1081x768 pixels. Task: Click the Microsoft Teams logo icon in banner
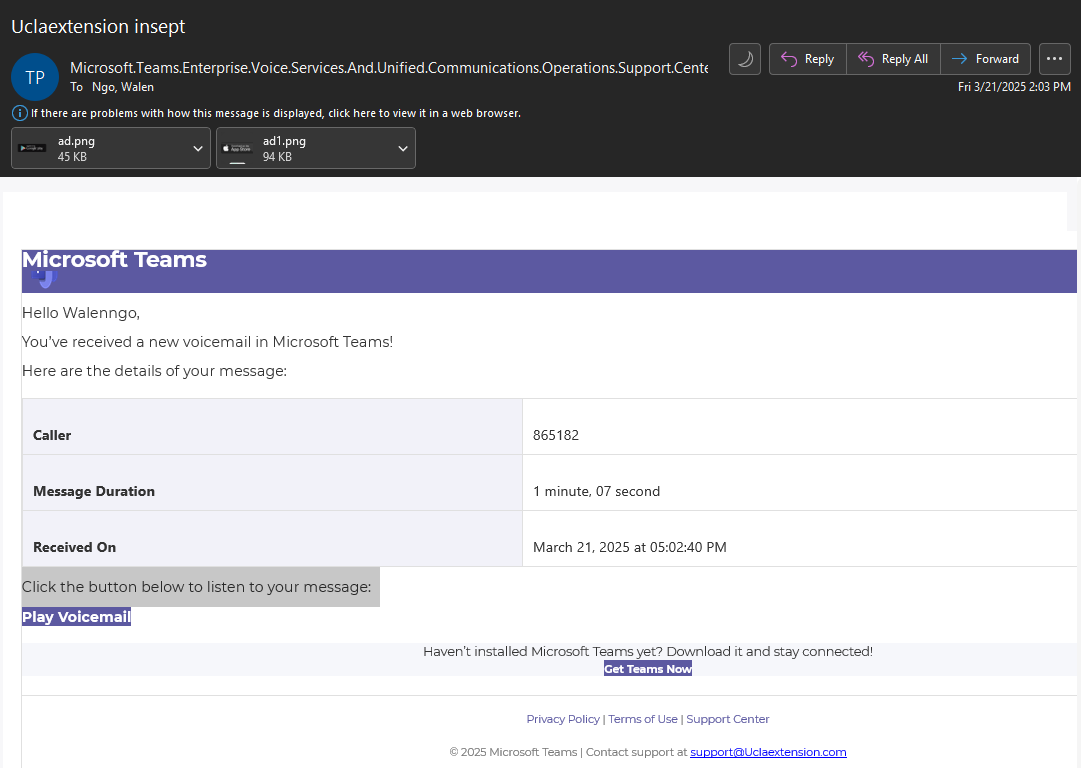pos(44,279)
